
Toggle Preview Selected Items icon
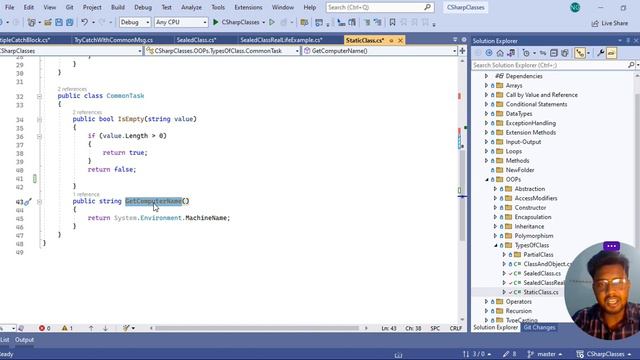tap(611, 53)
